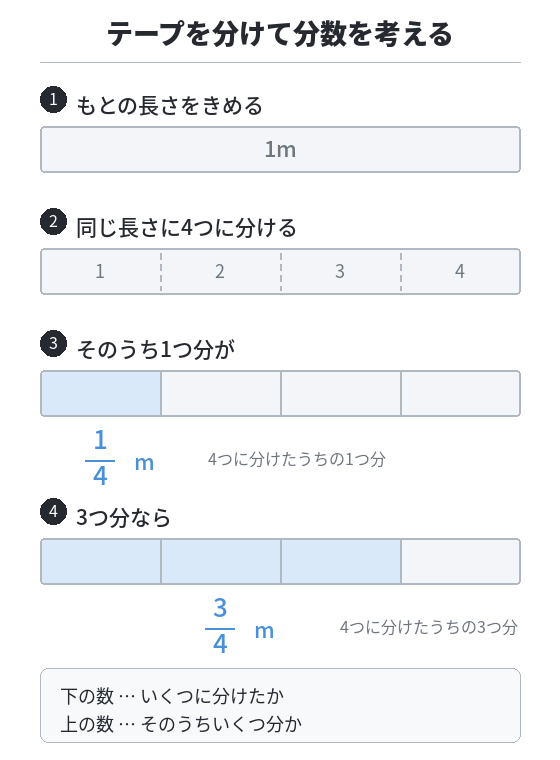Click the step 3 number badge
Viewport: 560px width, 760px height.
click(53, 343)
